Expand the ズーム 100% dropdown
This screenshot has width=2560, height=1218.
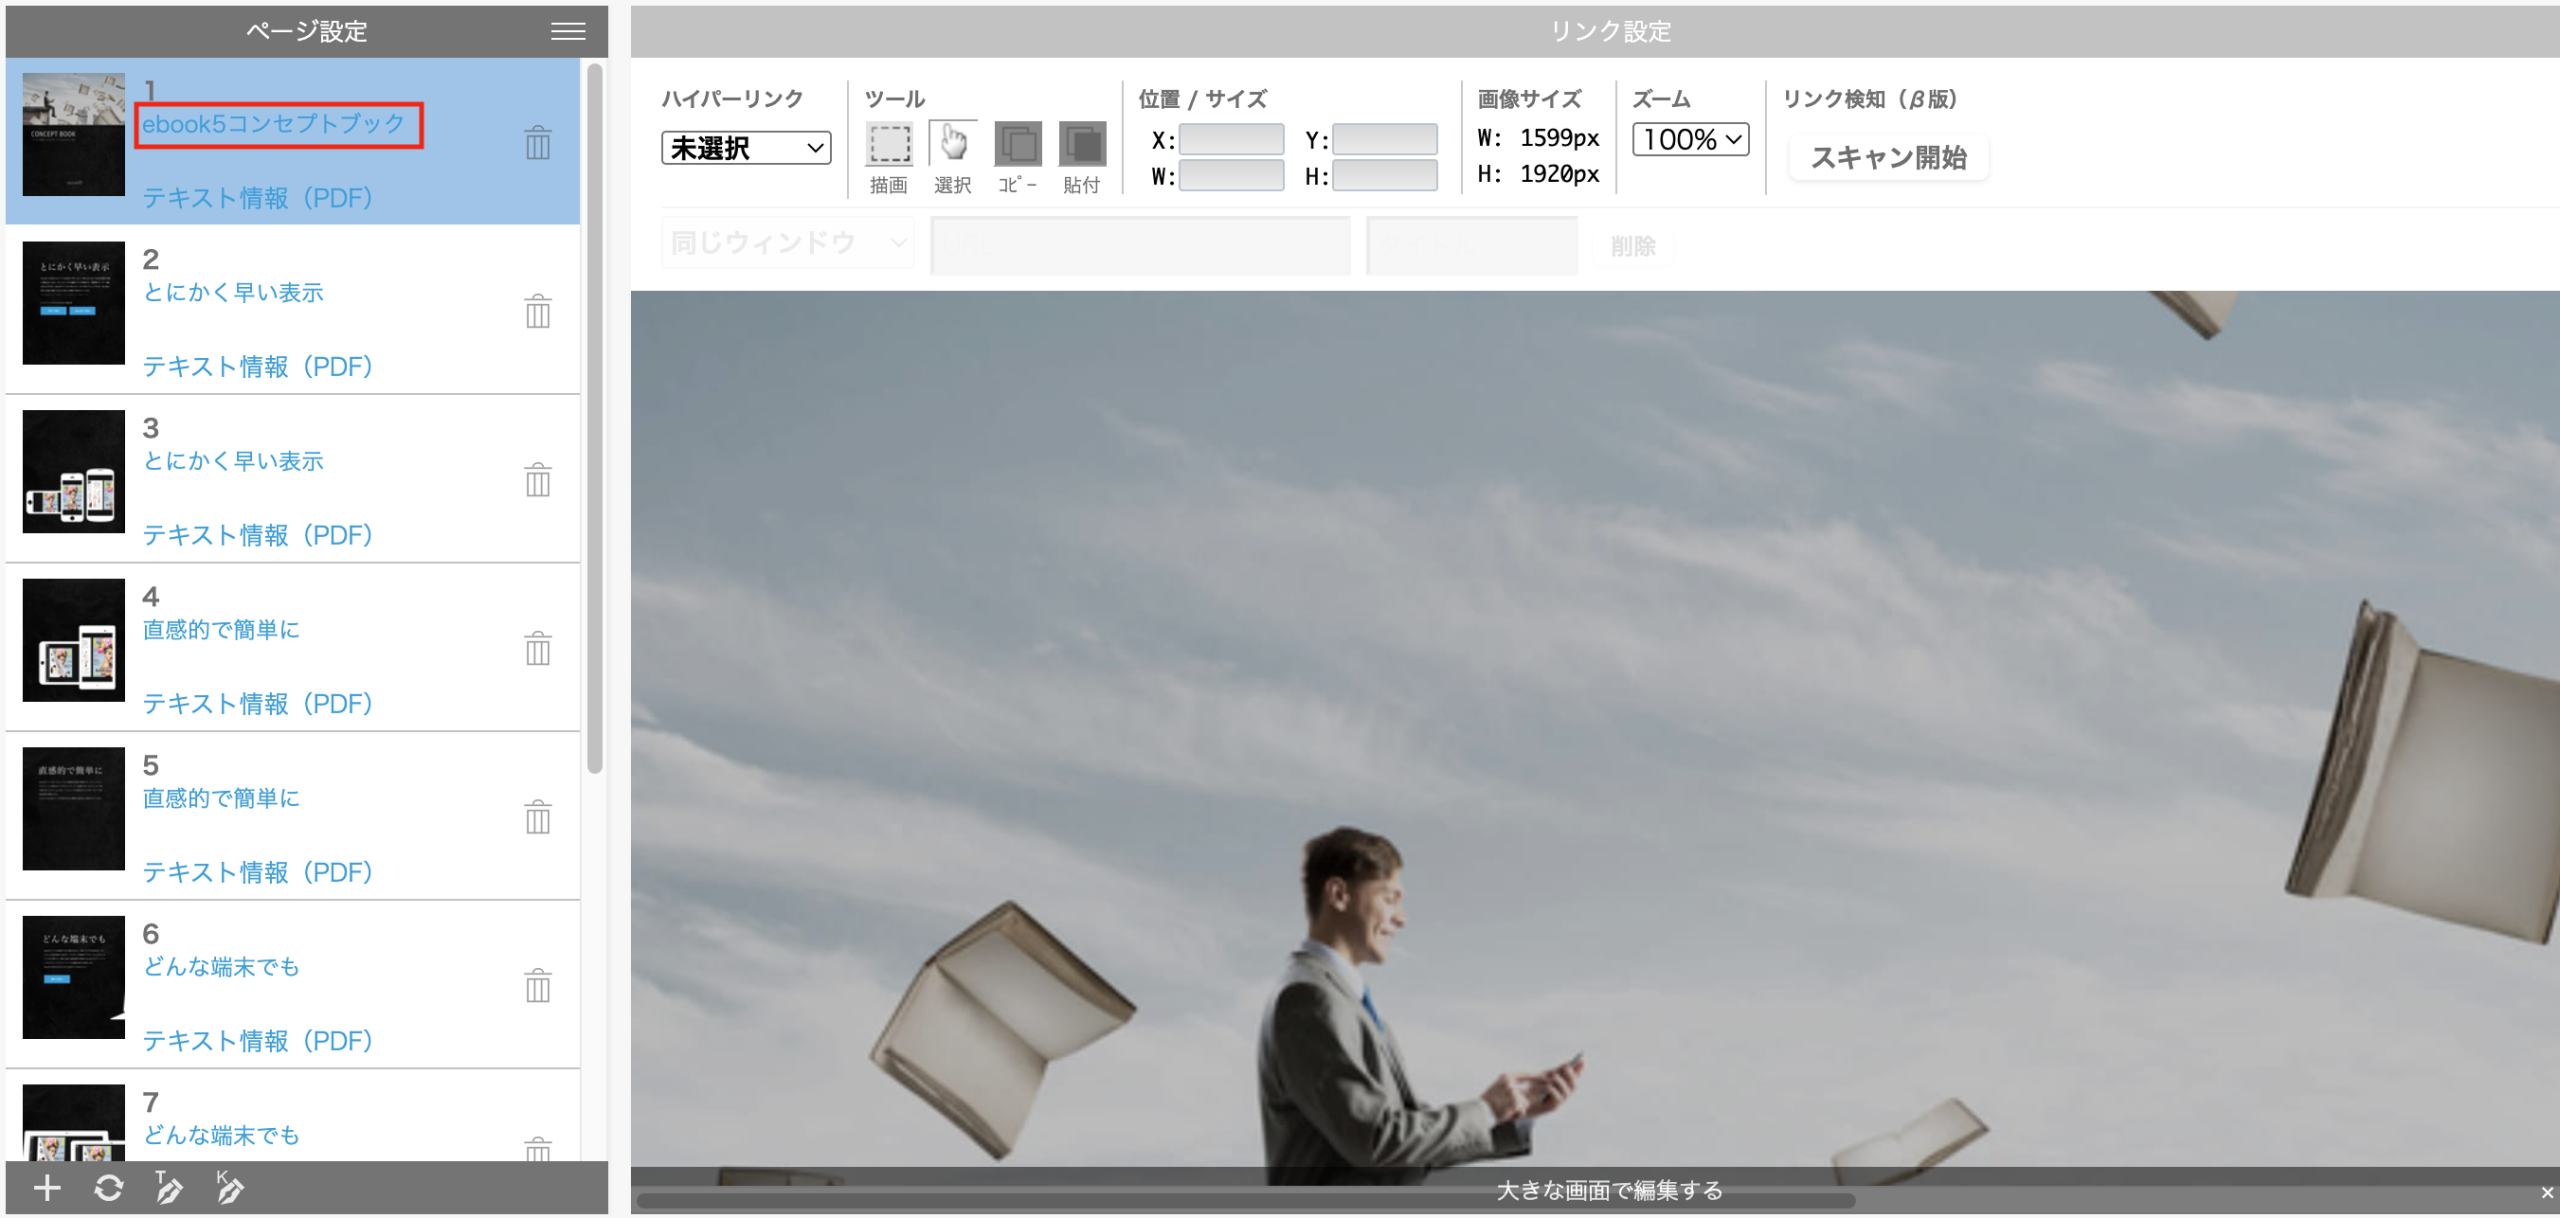point(1691,139)
